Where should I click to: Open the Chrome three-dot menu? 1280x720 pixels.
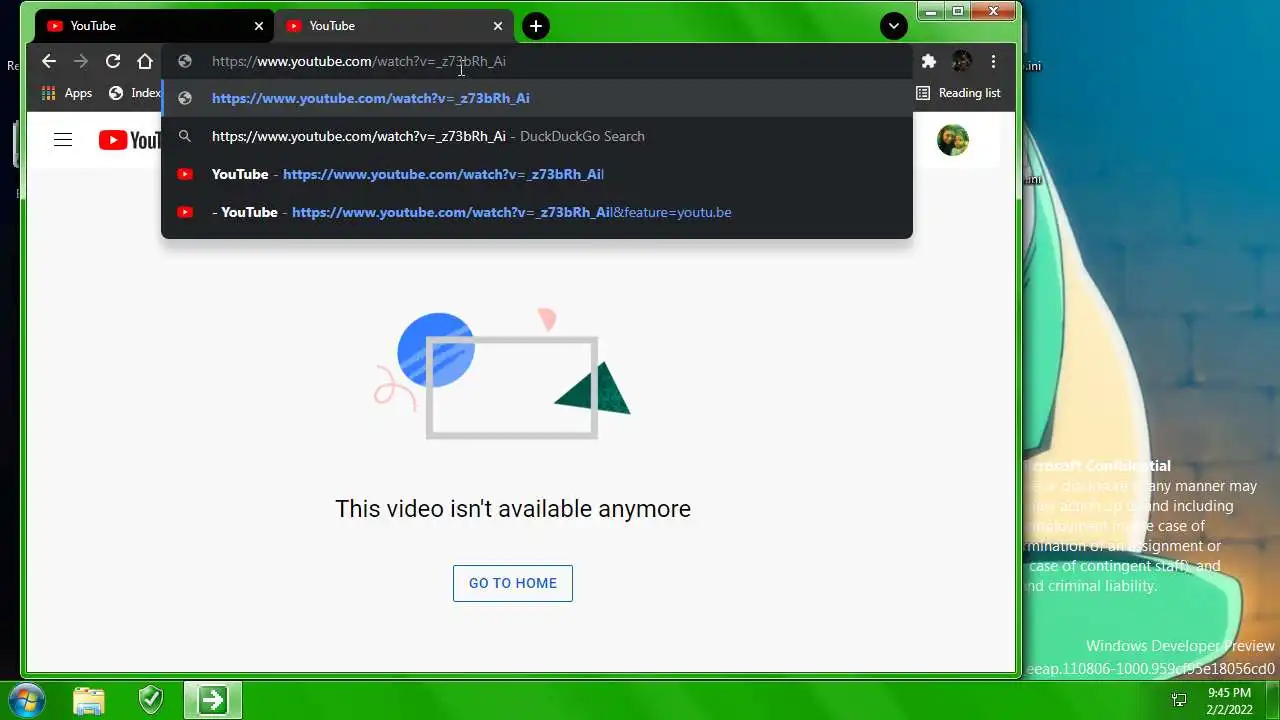(x=993, y=61)
